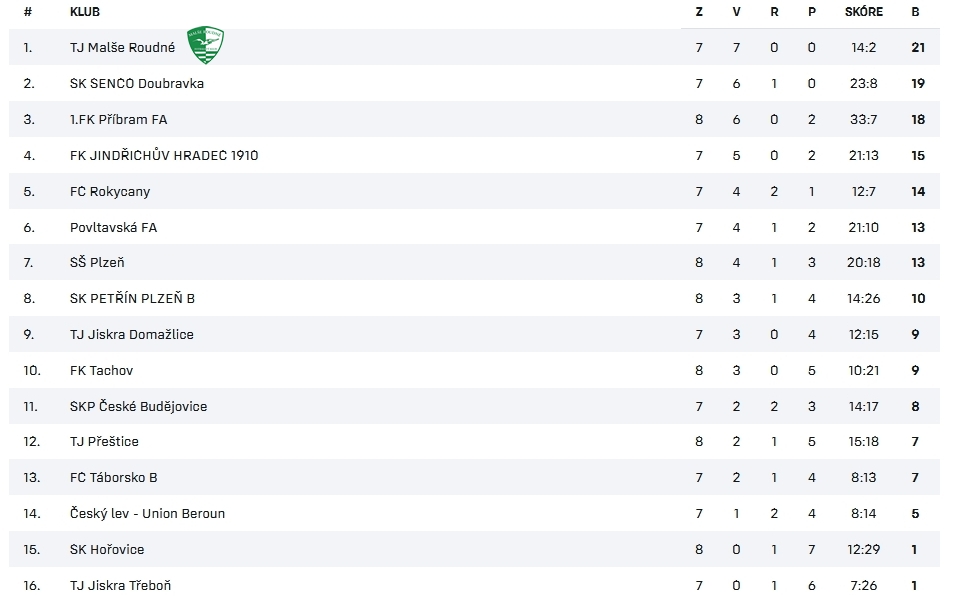Open SK Hořovice team link

[107, 549]
